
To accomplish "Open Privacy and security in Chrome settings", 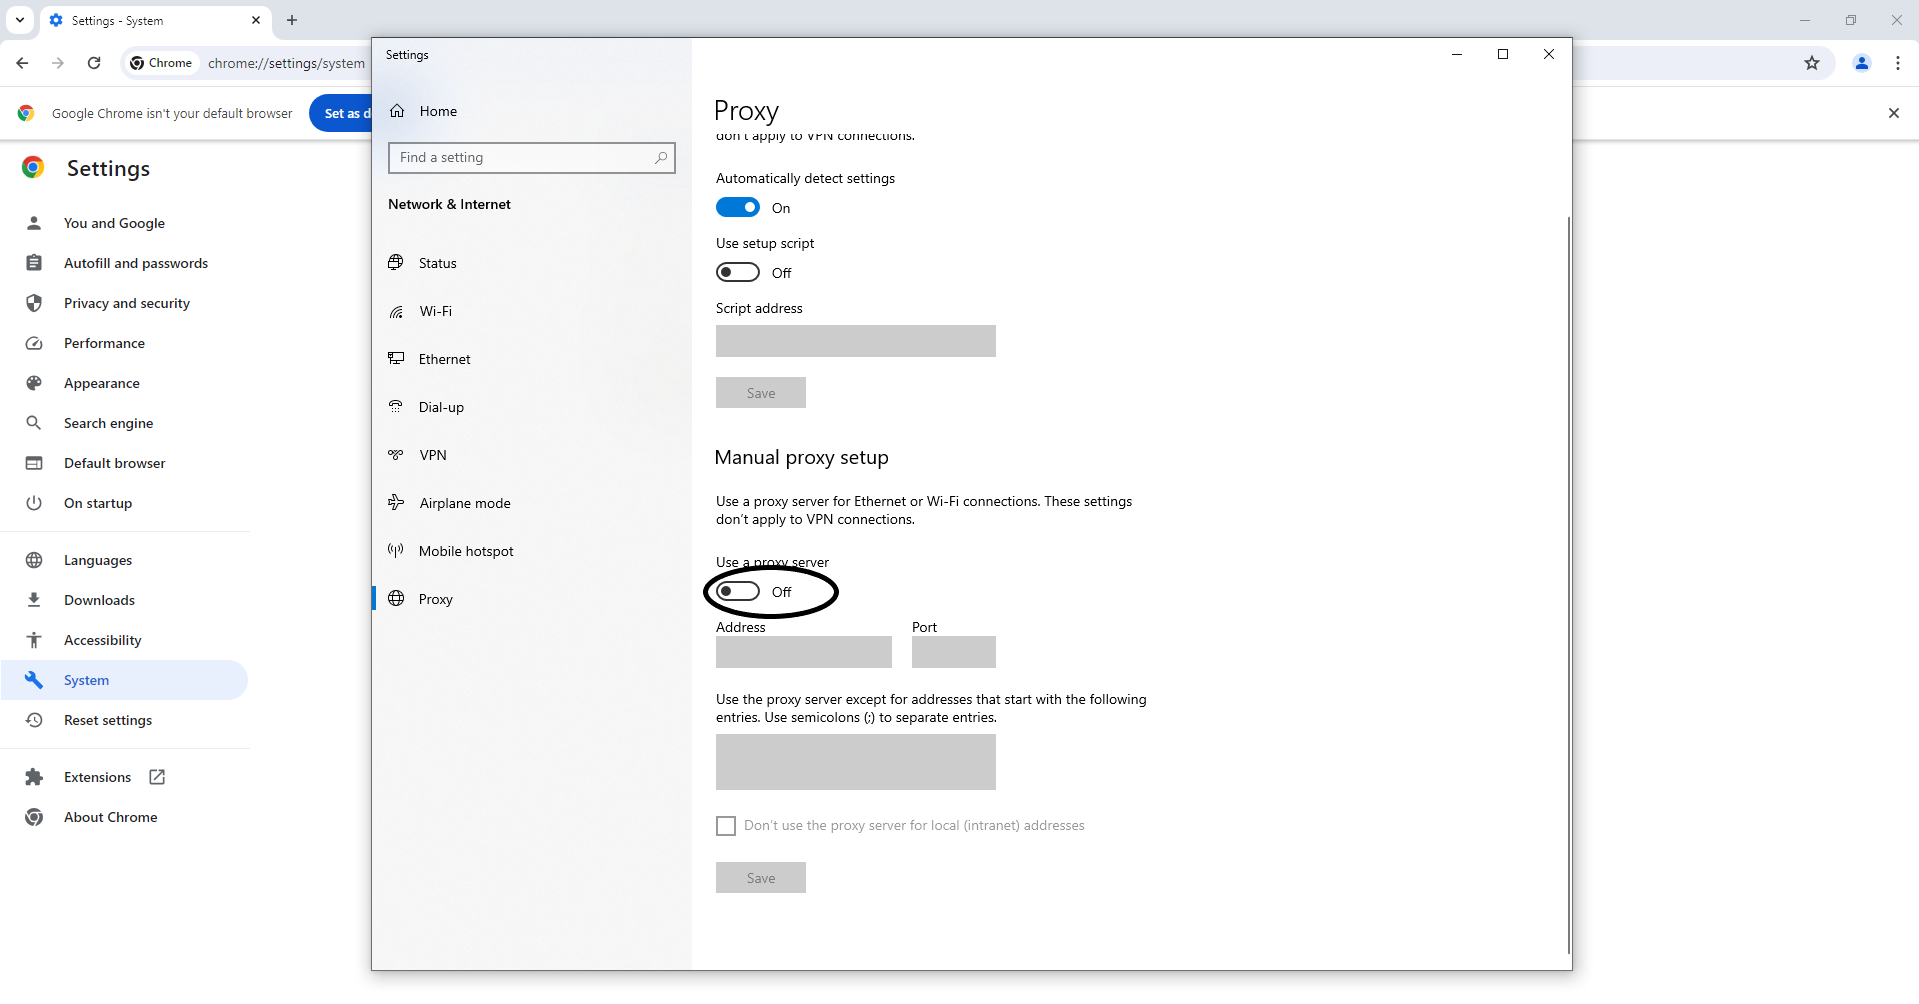I will (x=126, y=303).
